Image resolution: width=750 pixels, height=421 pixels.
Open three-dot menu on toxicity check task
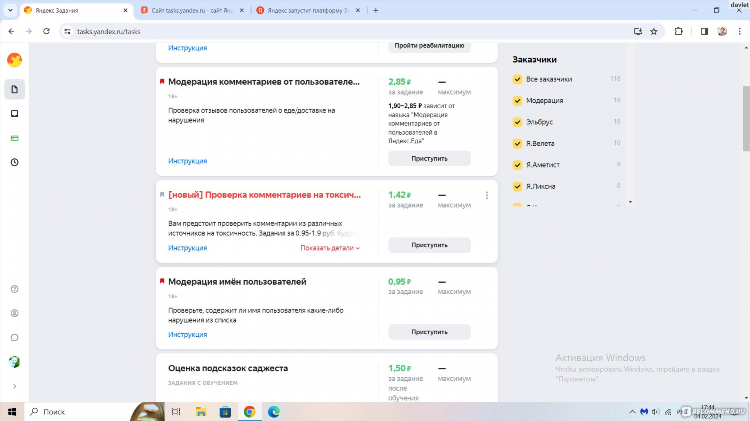point(487,195)
